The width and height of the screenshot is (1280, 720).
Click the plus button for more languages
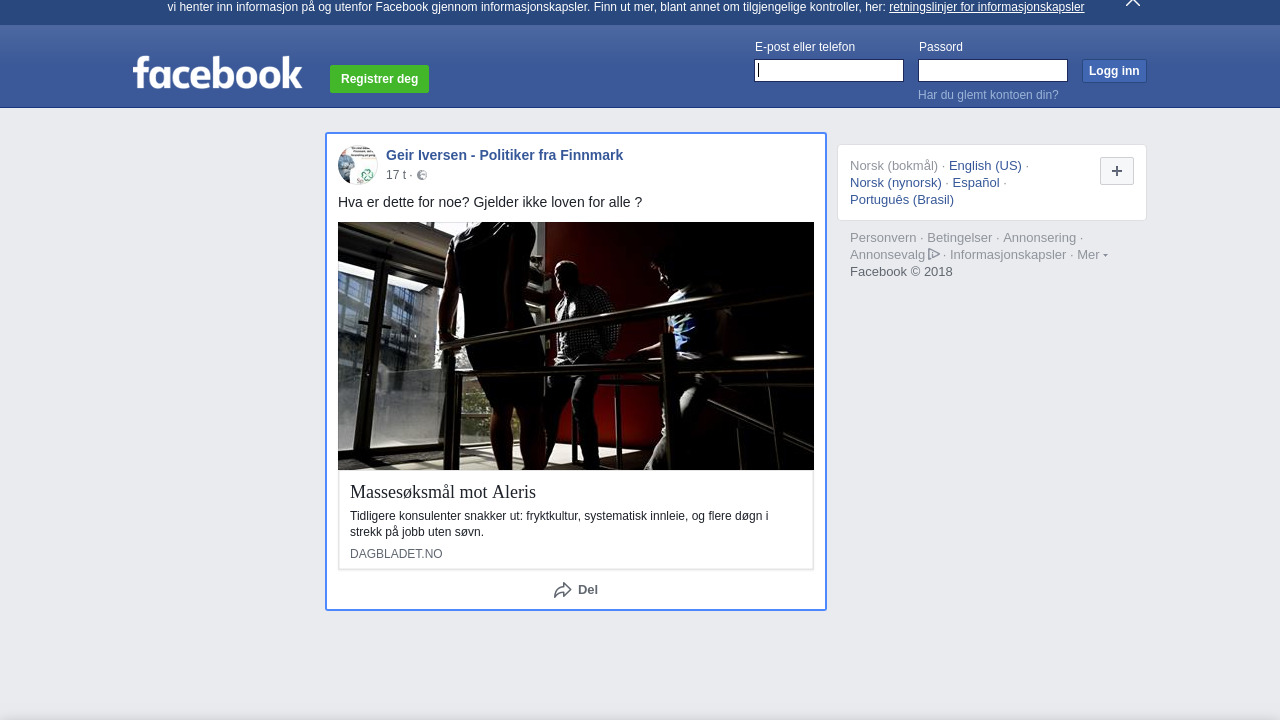[1117, 171]
